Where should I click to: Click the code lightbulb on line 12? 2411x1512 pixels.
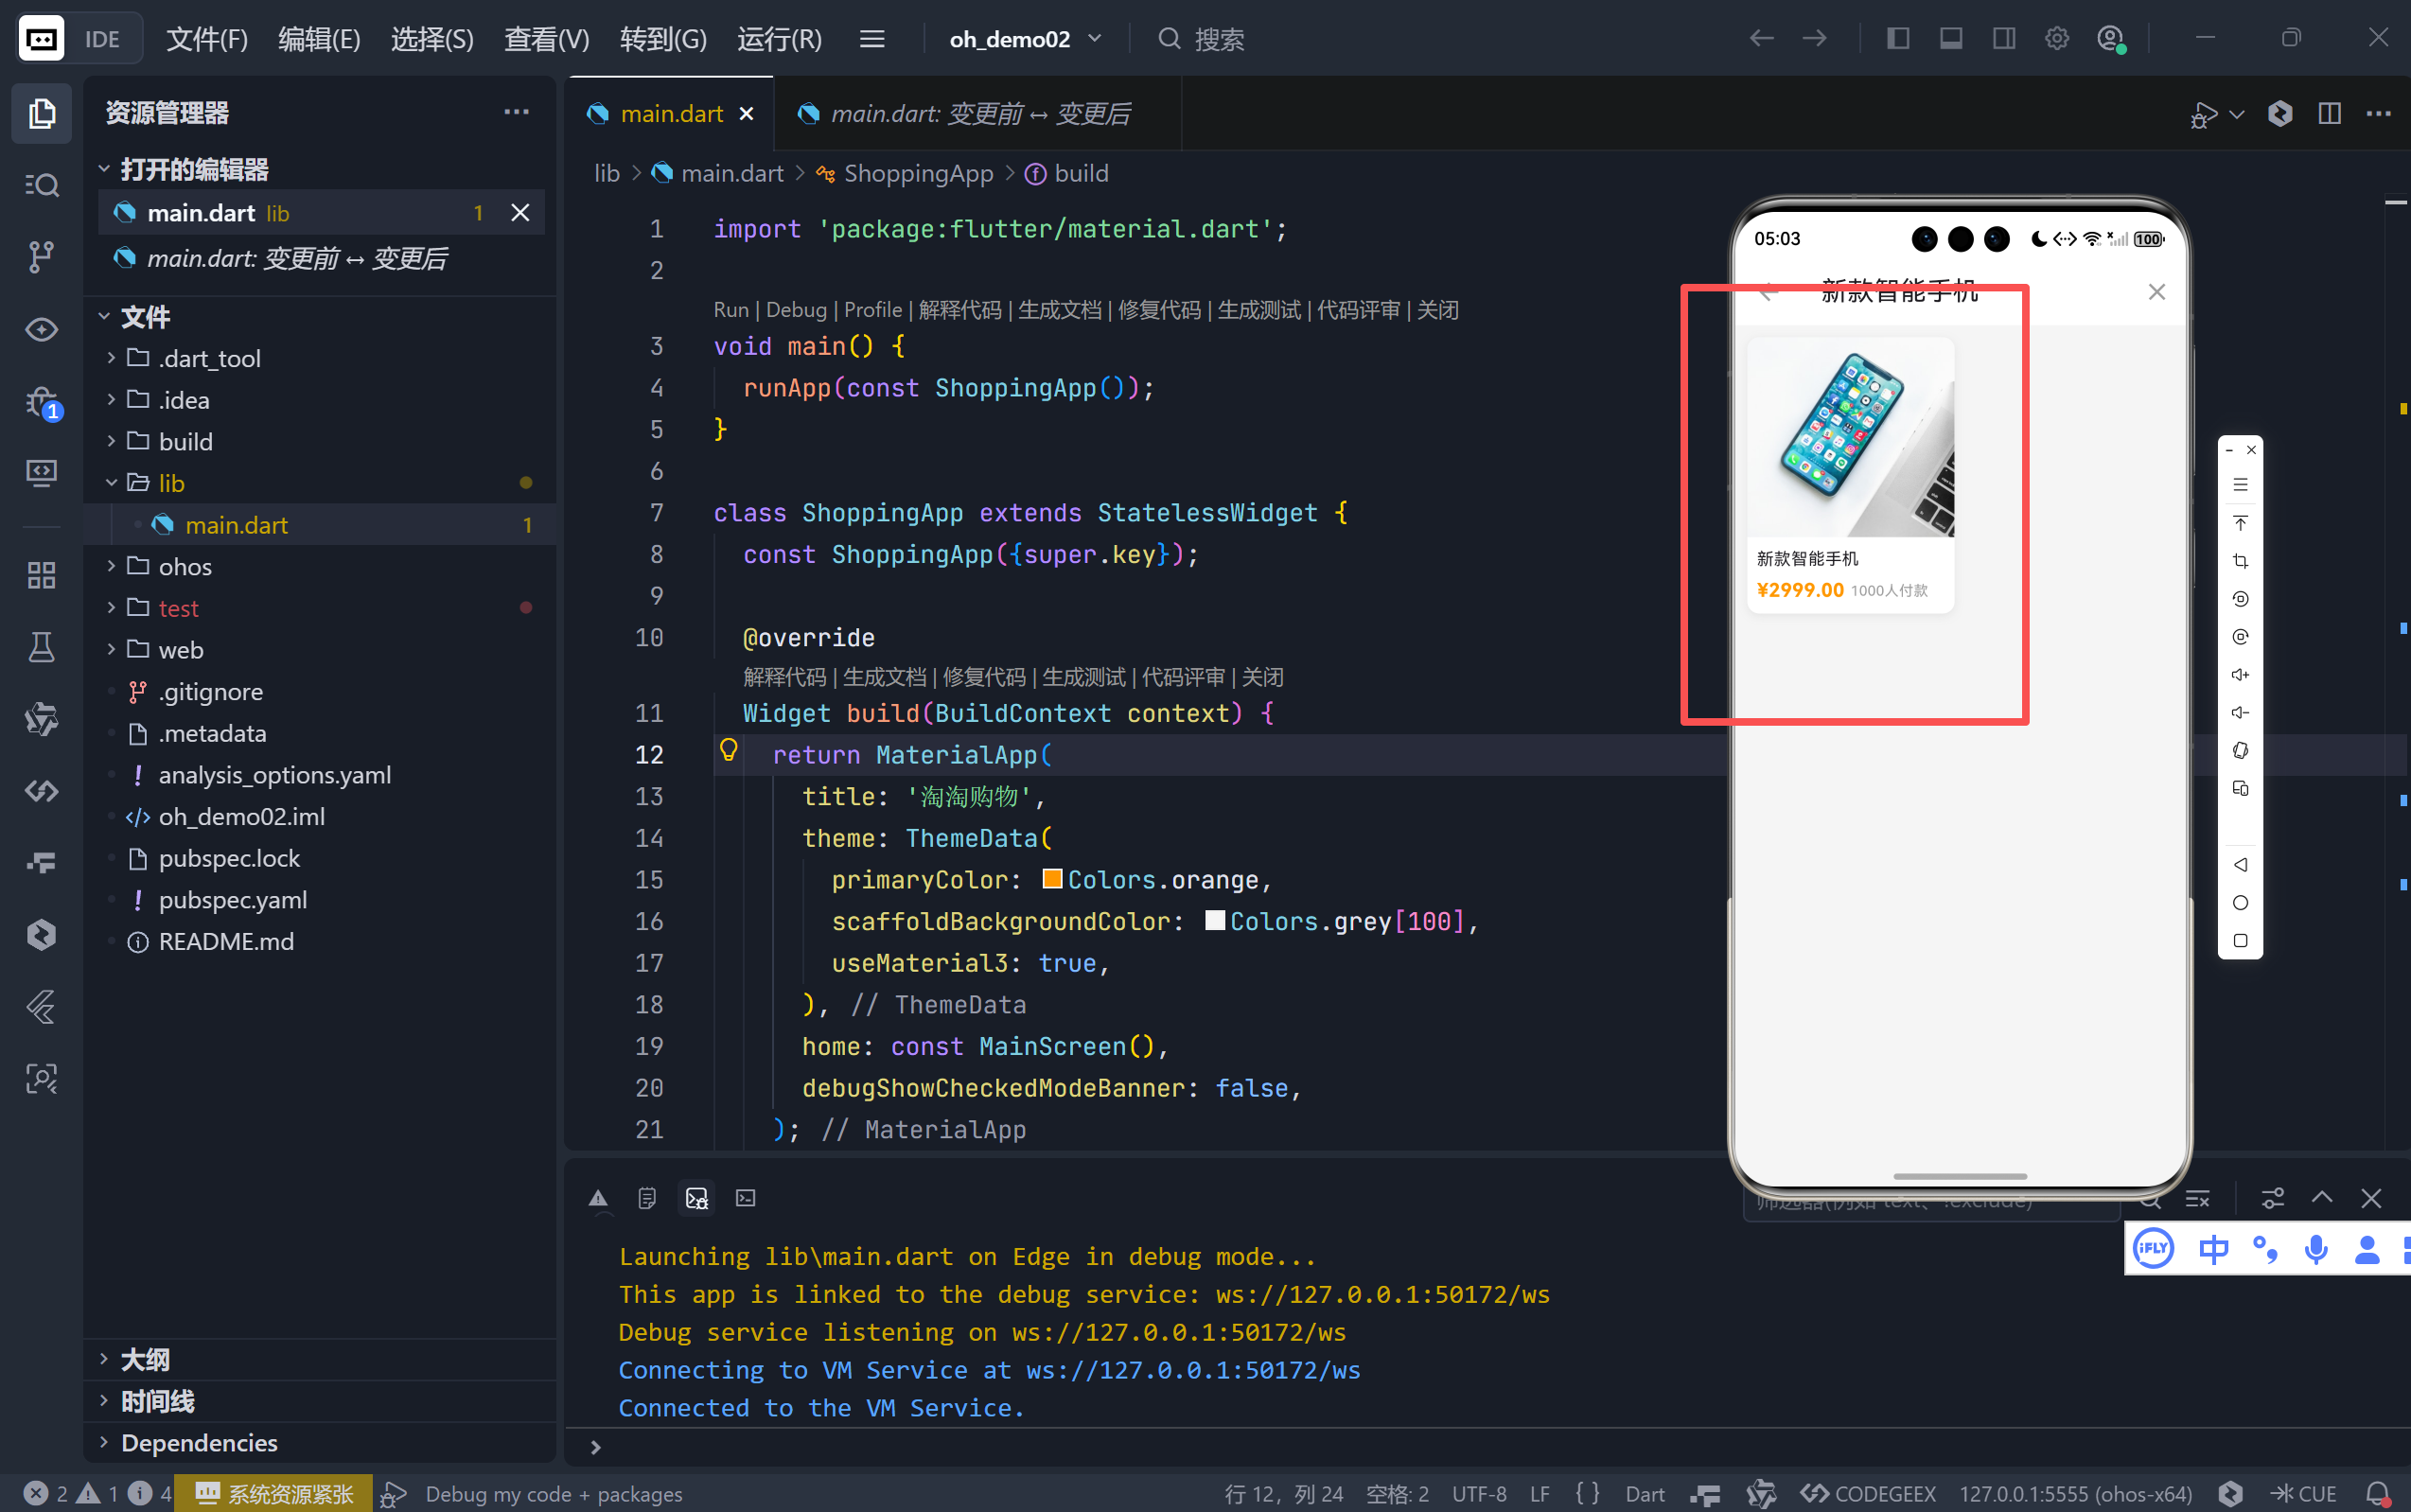728,750
